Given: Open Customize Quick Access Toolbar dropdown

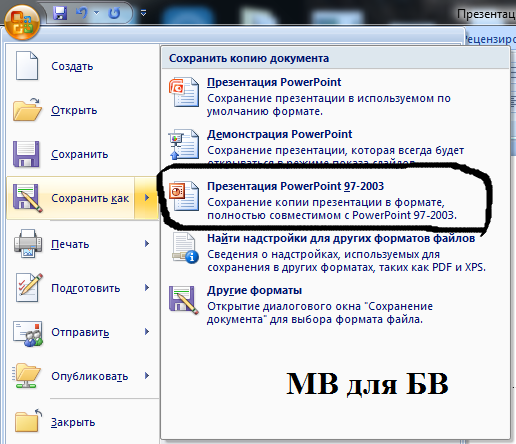Looking at the screenshot, I should click(x=143, y=13).
